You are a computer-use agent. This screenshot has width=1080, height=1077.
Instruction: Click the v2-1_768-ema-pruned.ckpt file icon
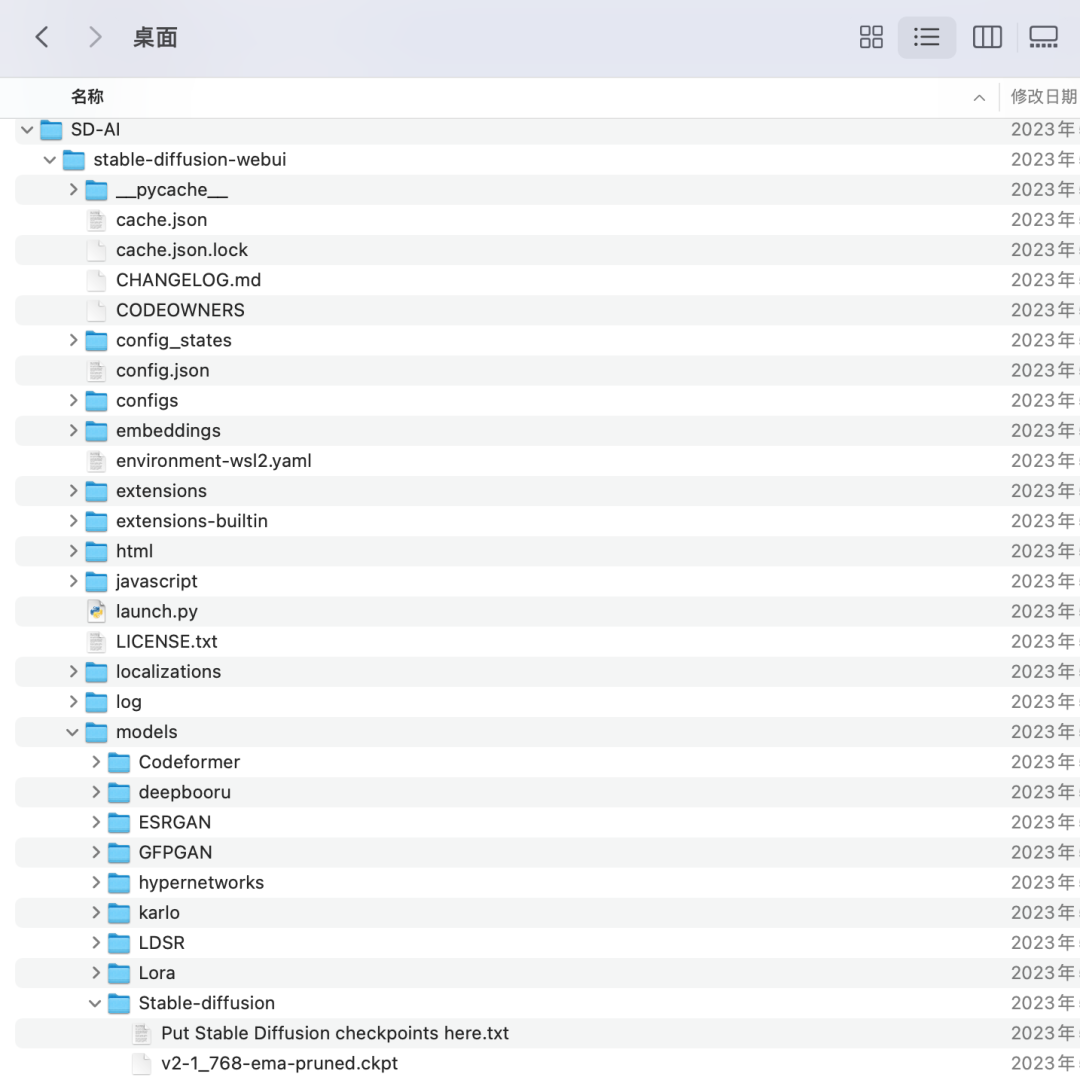pos(141,1064)
